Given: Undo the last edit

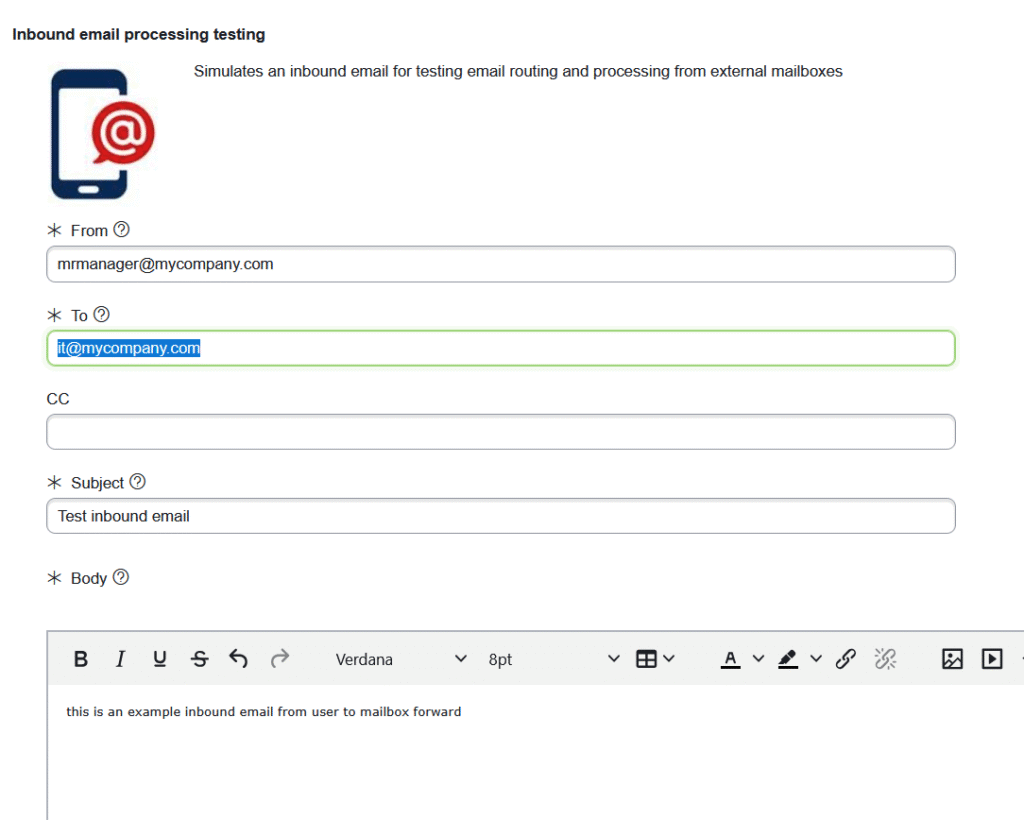Looking at the screenshot, I should click(239, 658).
